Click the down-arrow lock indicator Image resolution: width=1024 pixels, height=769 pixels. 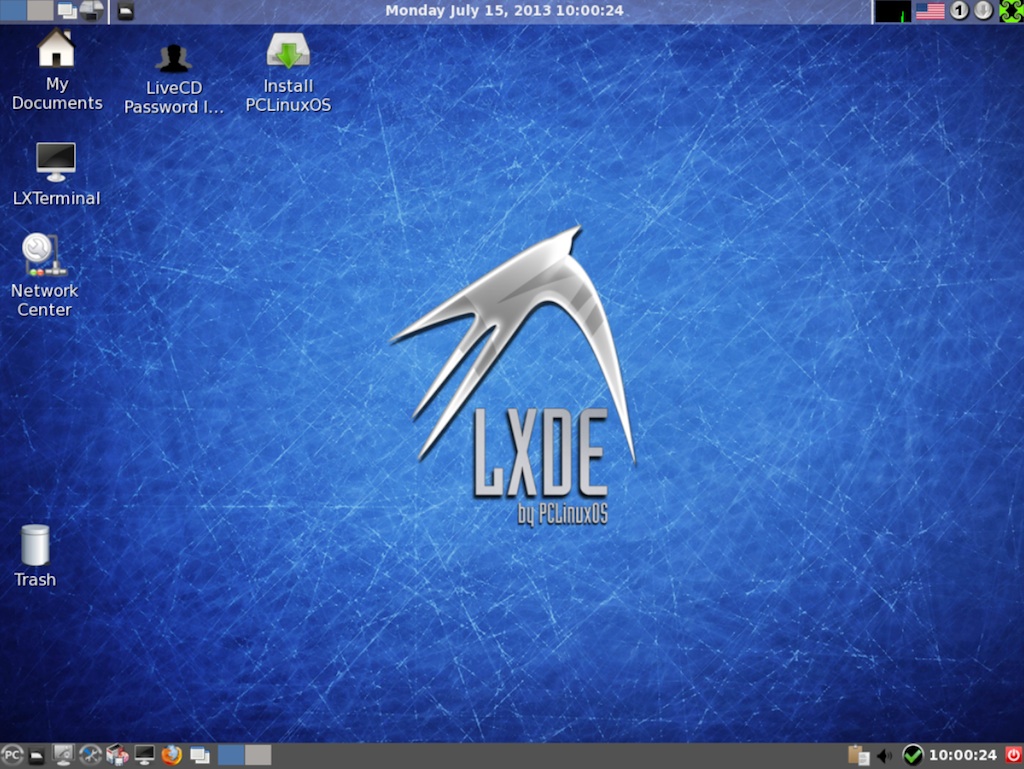984,10
